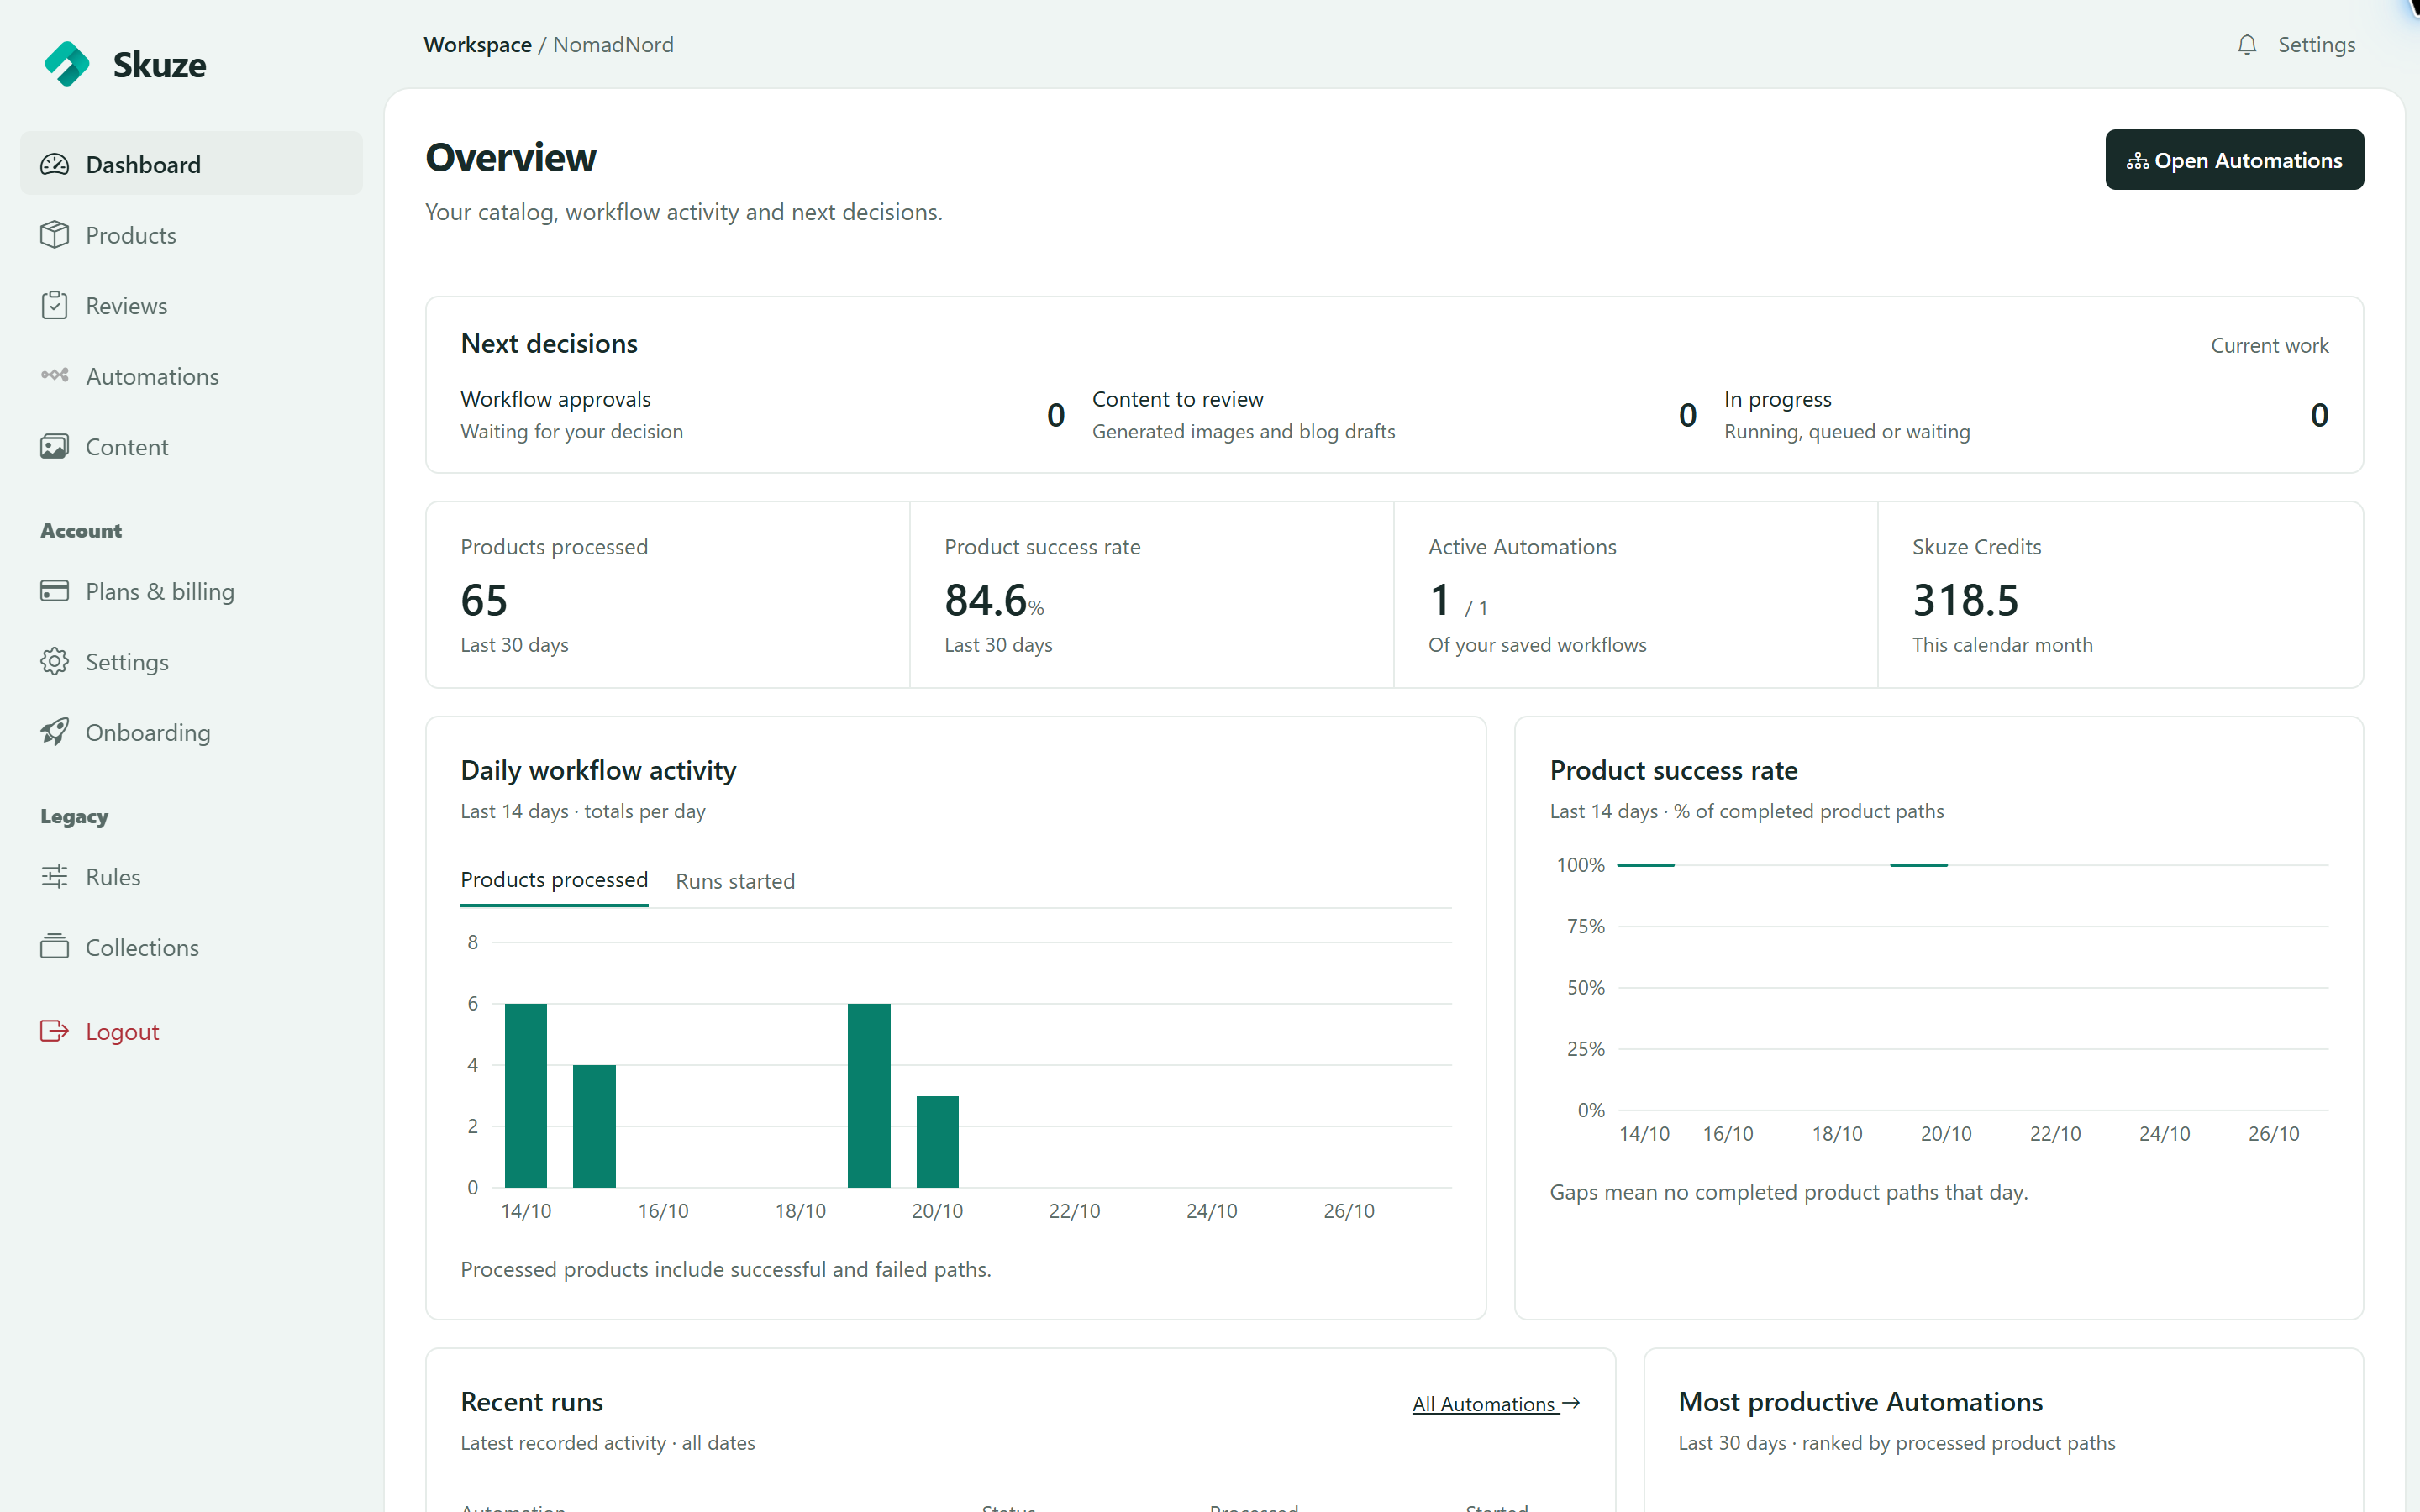Click the Open Automations button

(x=2234, y=160)
